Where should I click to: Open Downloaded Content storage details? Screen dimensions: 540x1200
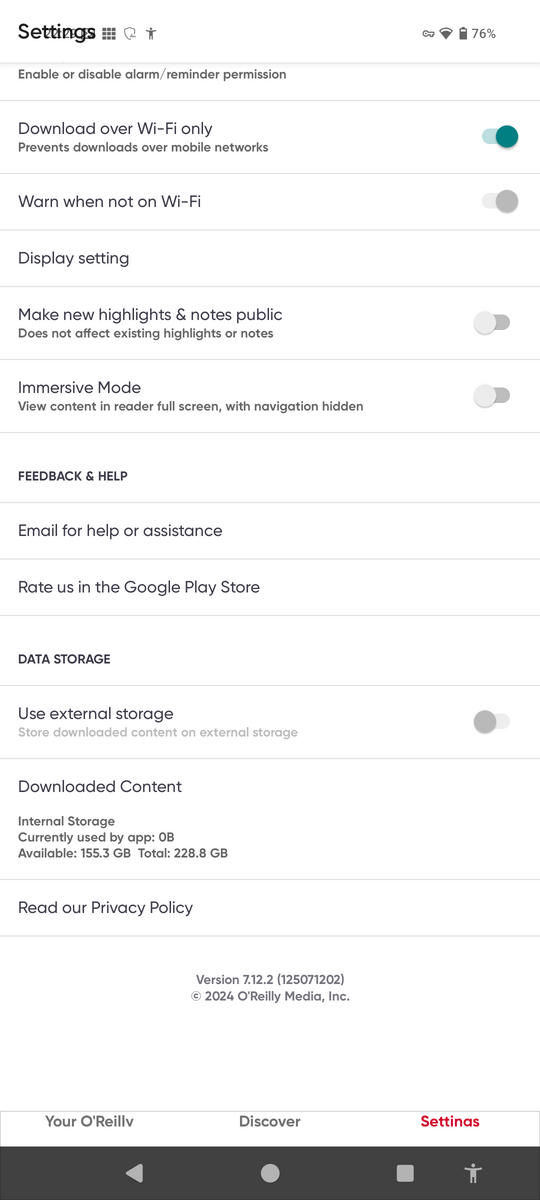270,819
